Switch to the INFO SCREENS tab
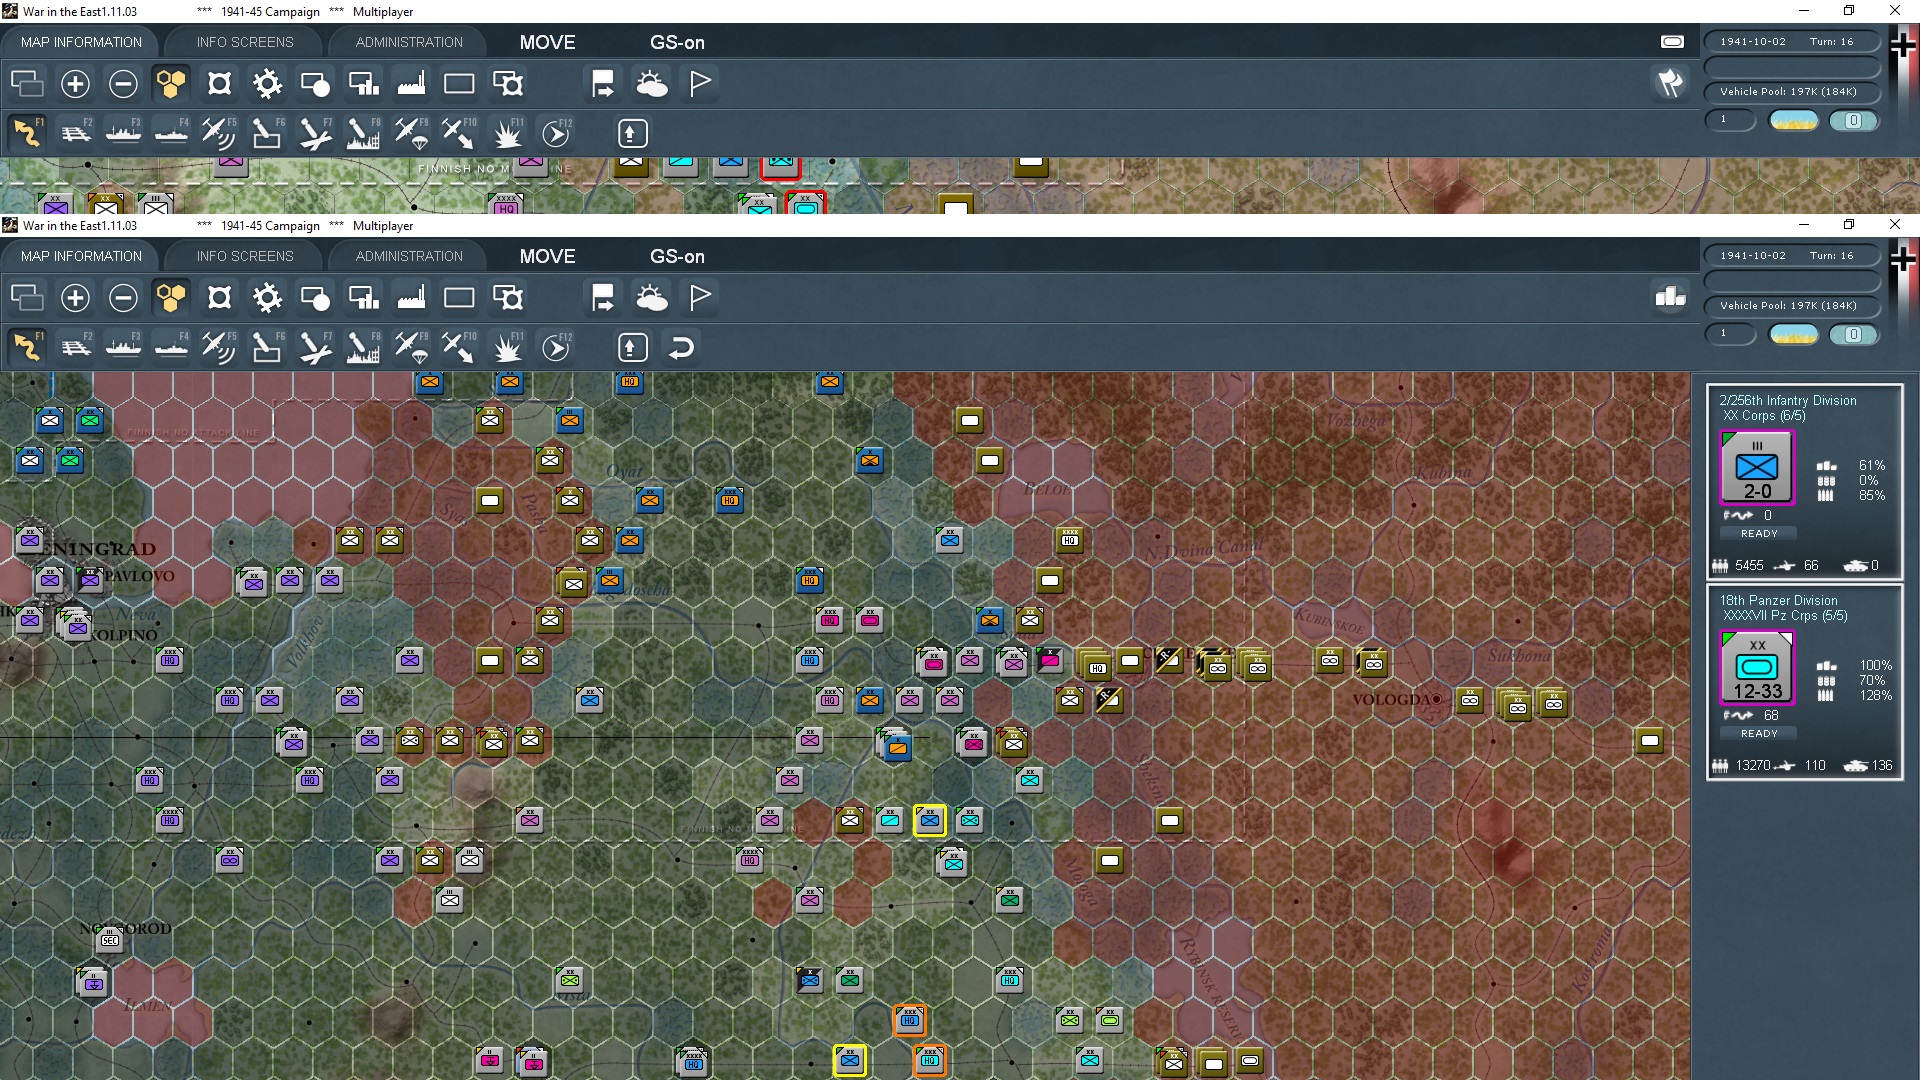This screenshot has height=1080, width=1920. click(243, 256)
